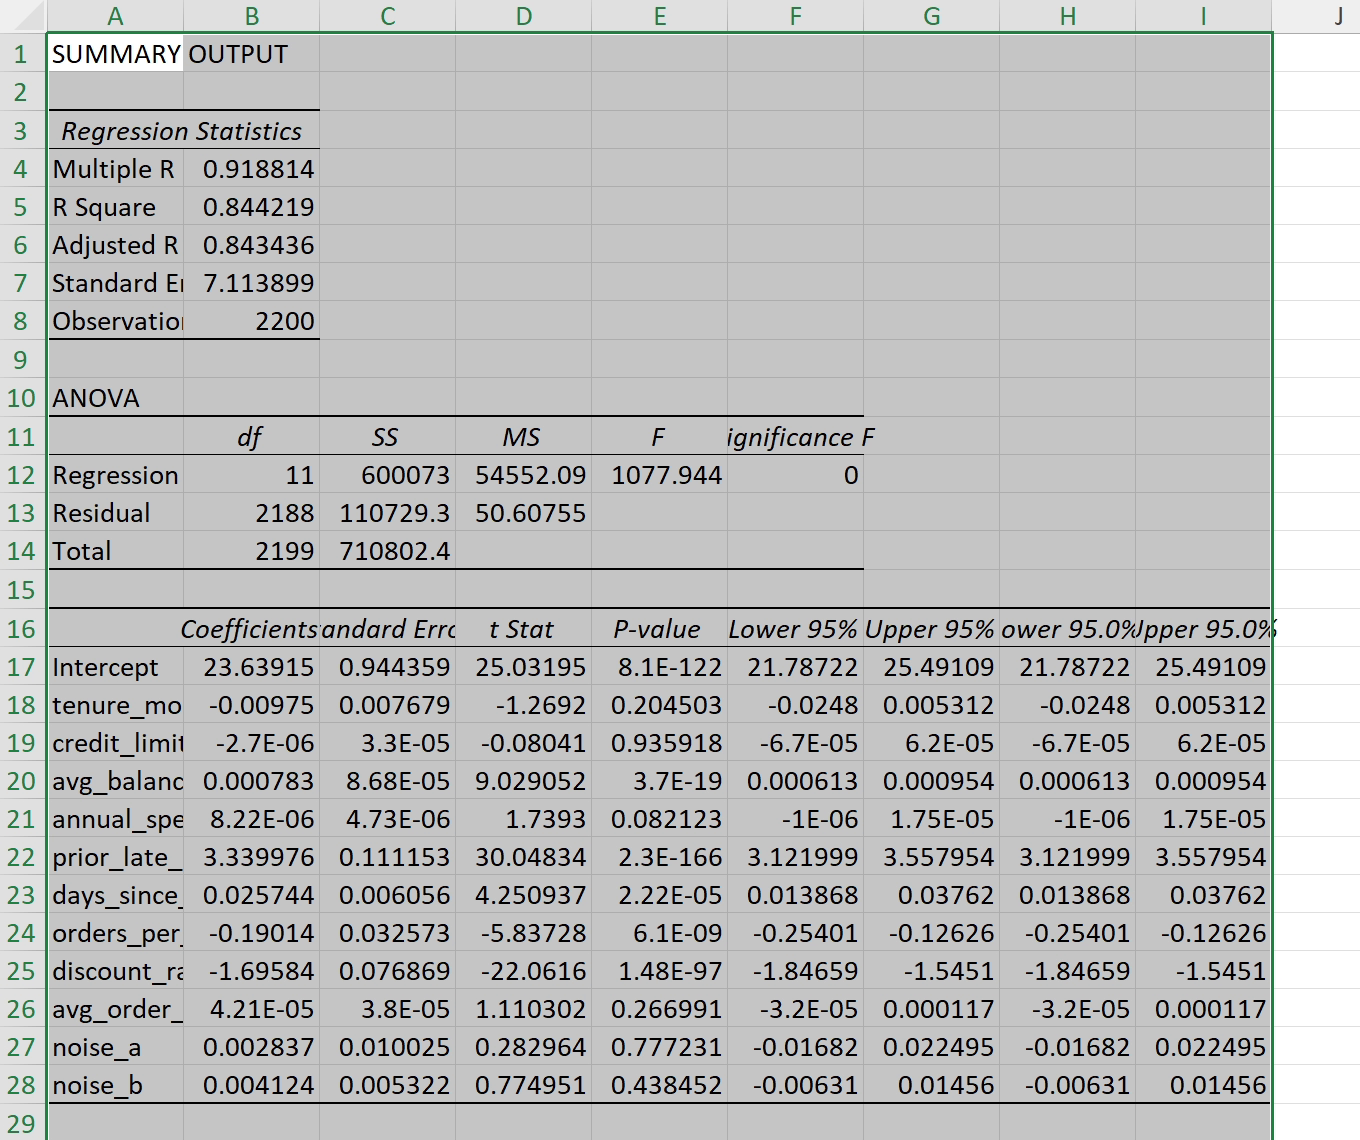Select Standard Error value 7.113899
The height and width of the screenshot is (1140, 1360).
(x=252, y=283)
